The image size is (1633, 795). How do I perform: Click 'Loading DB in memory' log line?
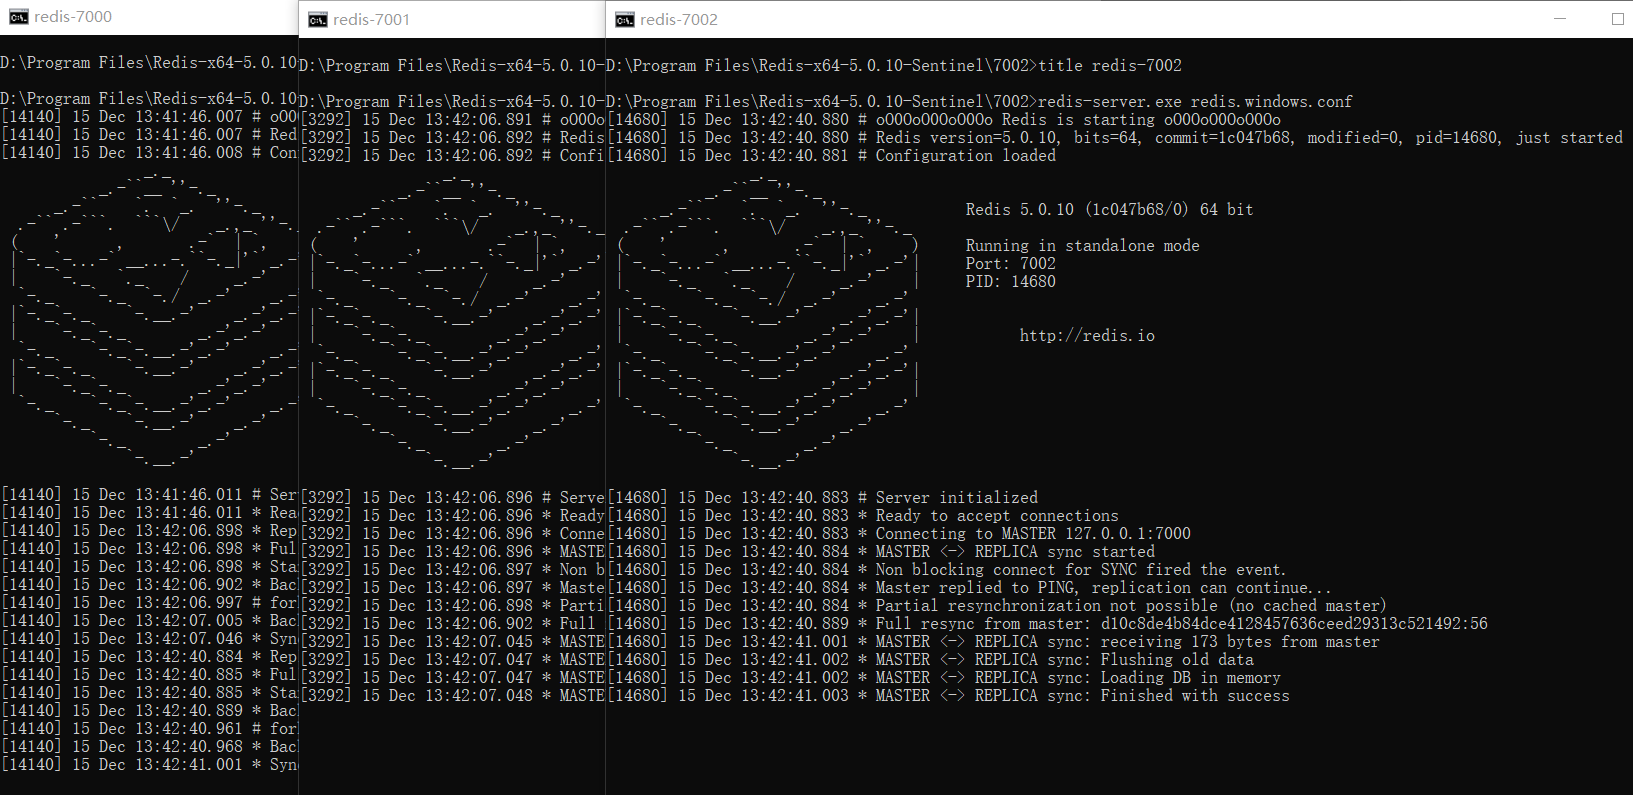pyautogui.click(x=944, y=678)
